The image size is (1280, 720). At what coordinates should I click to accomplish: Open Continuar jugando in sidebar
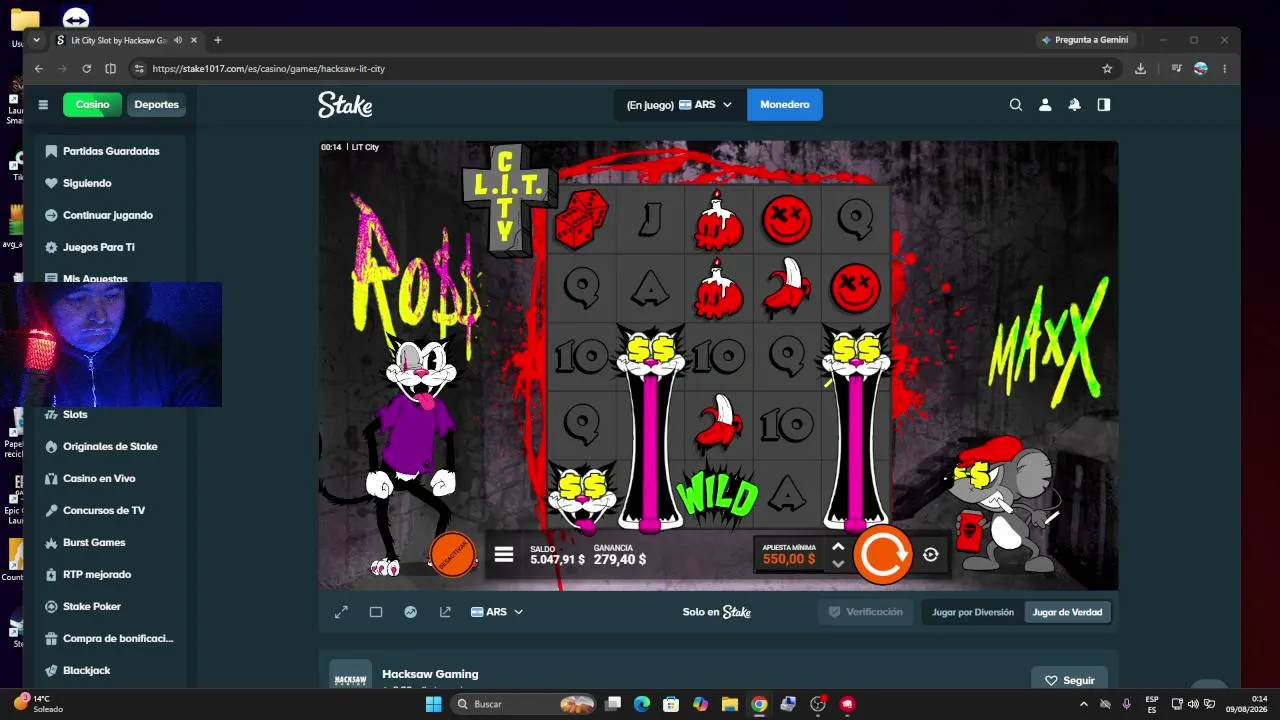pyautogui.click(x=110, y=215)
